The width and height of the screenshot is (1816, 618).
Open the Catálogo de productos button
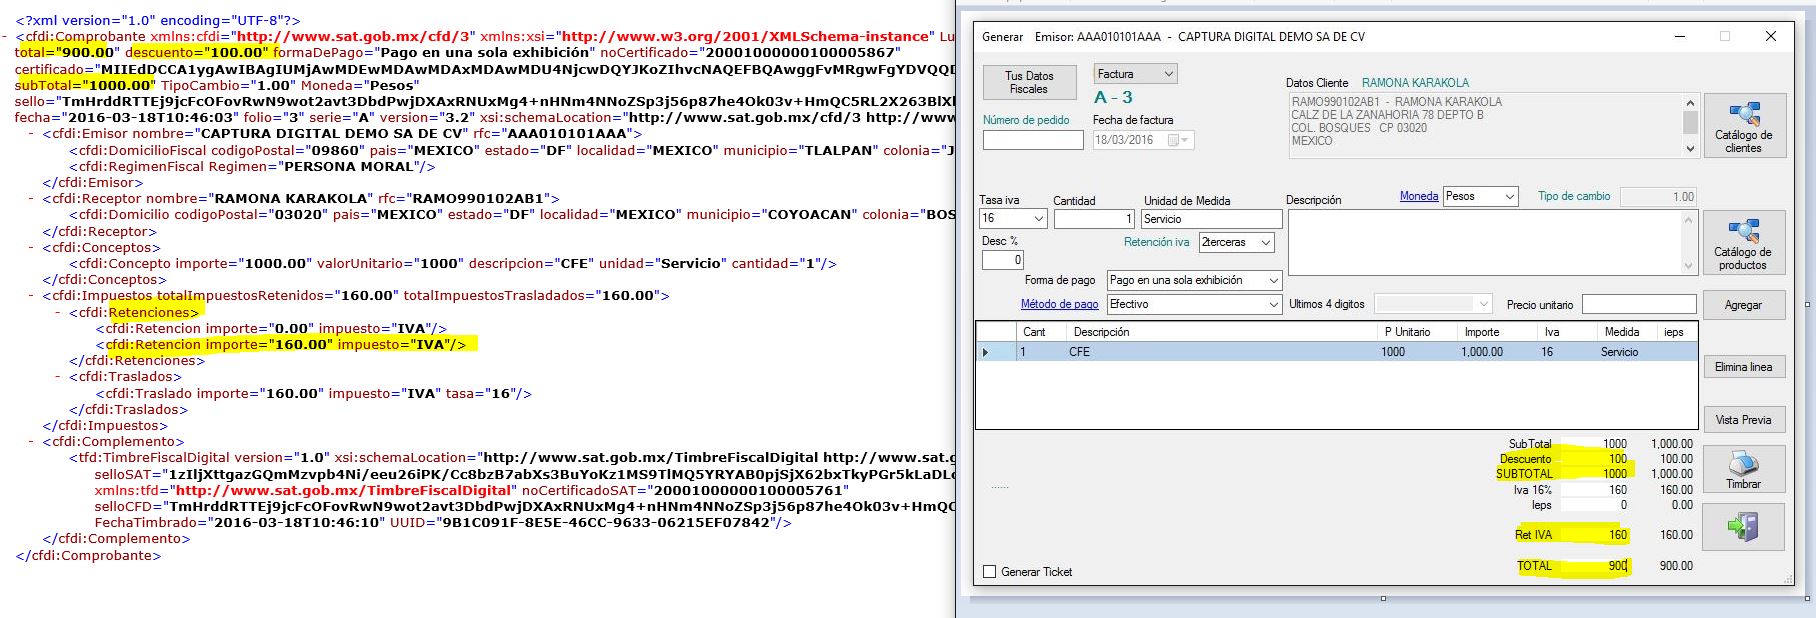tap(1743, 242)
